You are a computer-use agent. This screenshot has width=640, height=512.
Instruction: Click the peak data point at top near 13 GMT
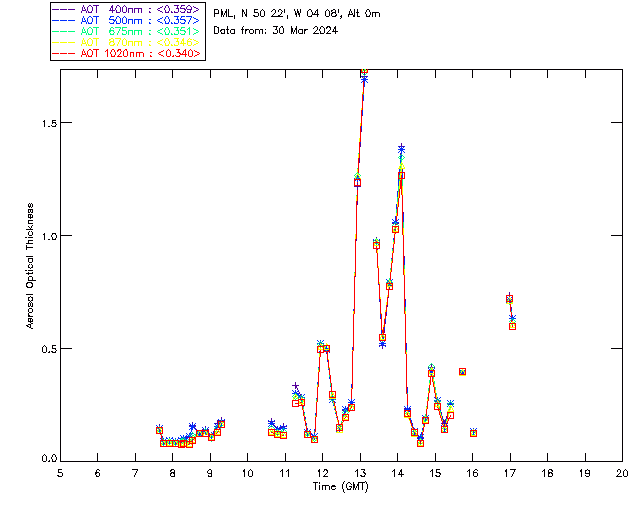coord(364,73)
